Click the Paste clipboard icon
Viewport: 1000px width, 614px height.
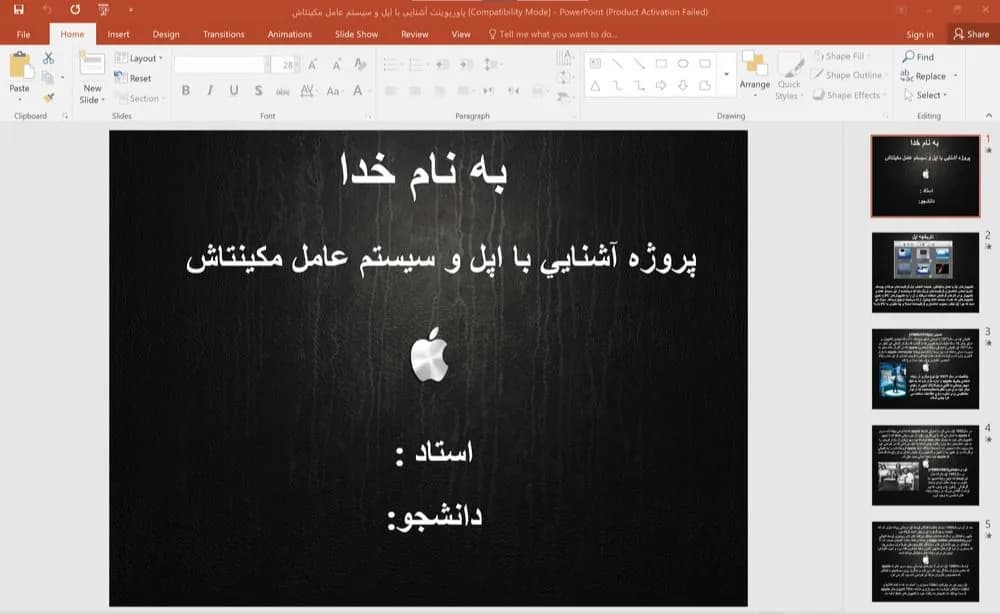(20, 66)
